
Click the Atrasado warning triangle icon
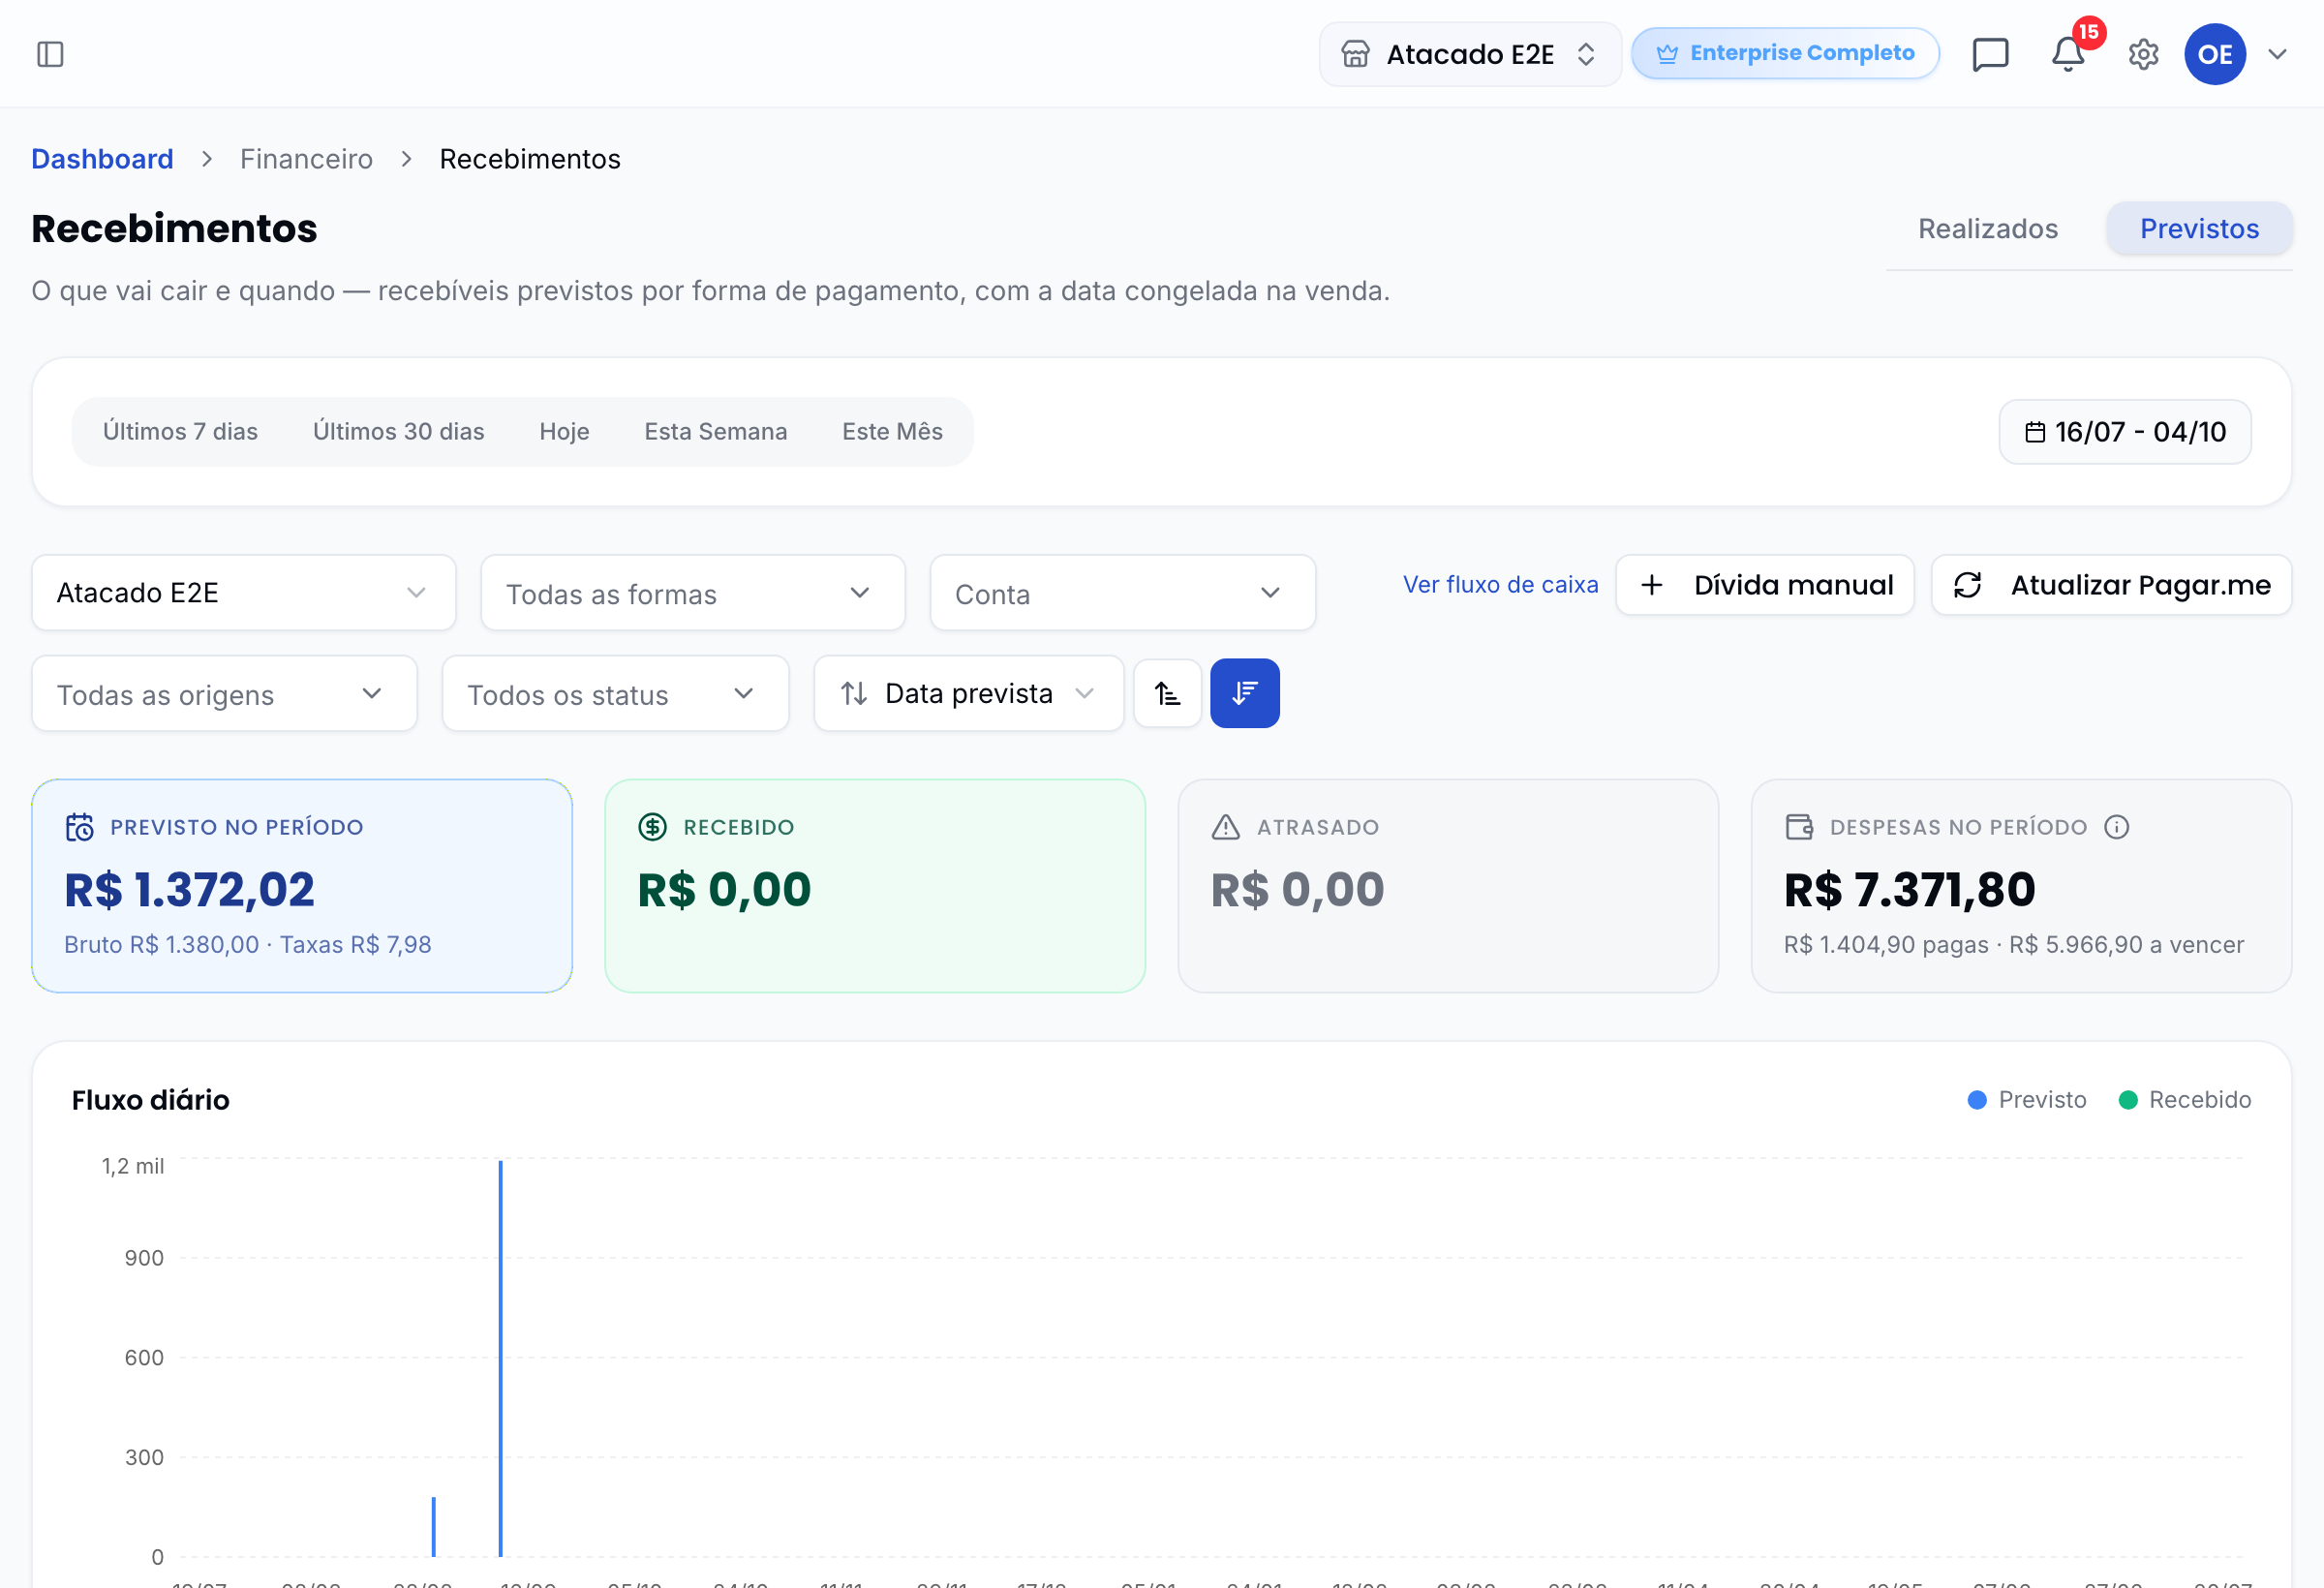pos(1225,827)
